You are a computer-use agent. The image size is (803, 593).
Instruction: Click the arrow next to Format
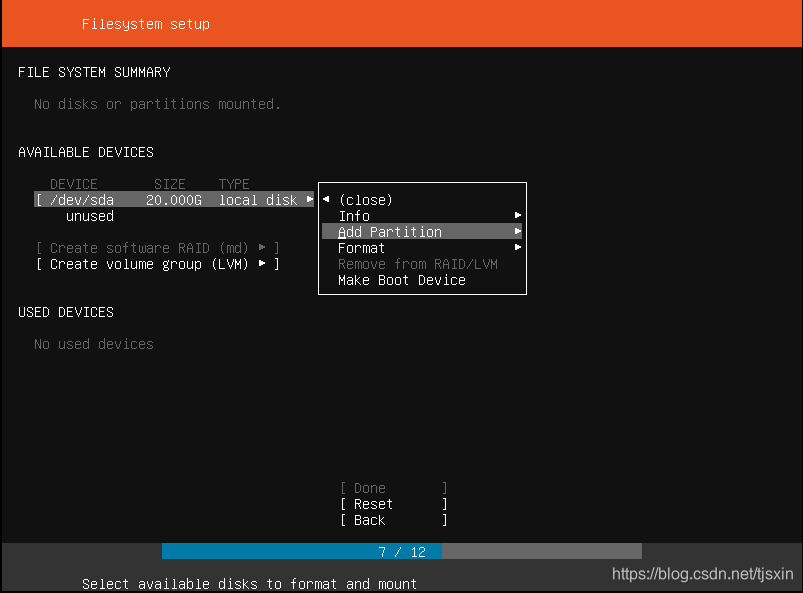(518, 247)
